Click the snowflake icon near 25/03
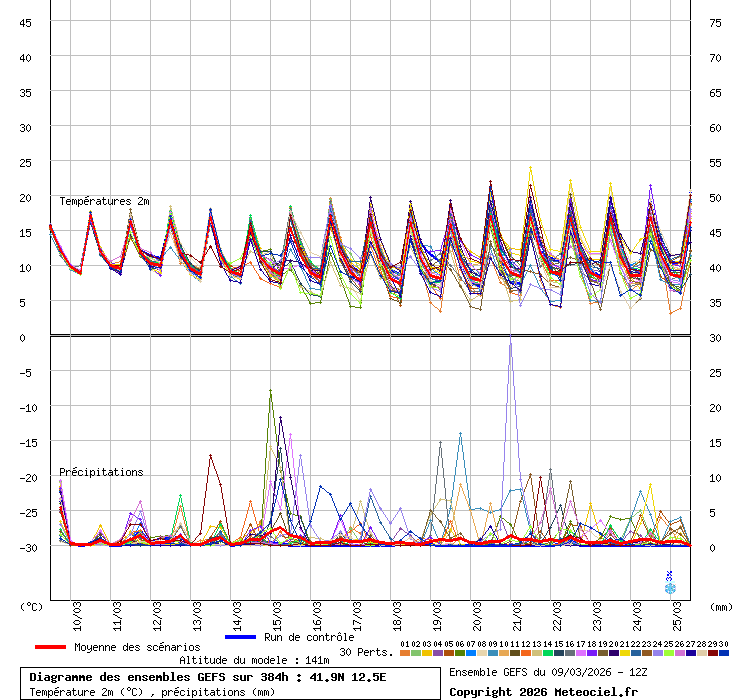Viewport: 740px width, 700px height. (x=670, y=588)
